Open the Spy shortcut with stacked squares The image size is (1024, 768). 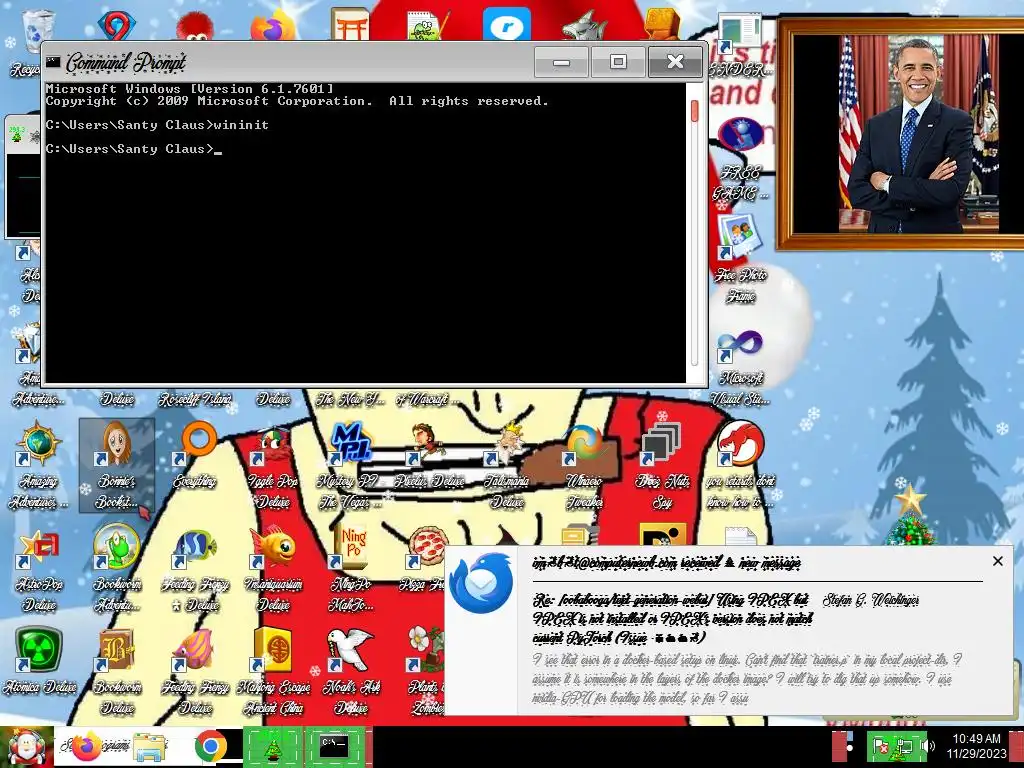pyautogui.click(x=662, y=465)
